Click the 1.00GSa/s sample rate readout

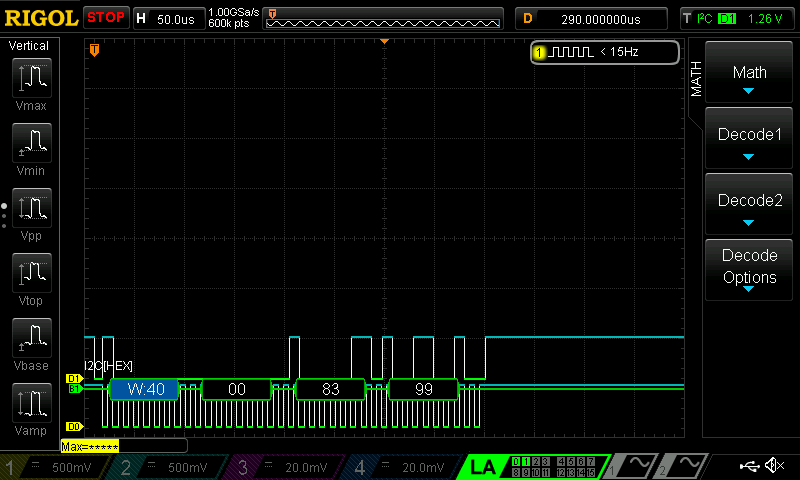(x=234, y=12)
